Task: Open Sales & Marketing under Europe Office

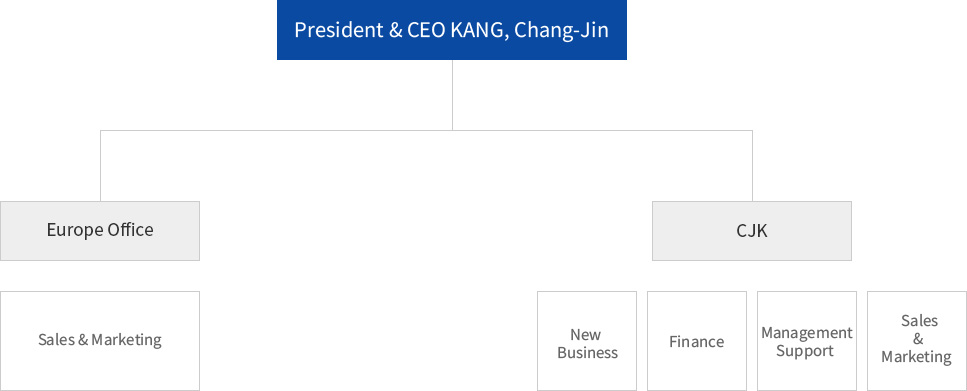Action: 100,340
